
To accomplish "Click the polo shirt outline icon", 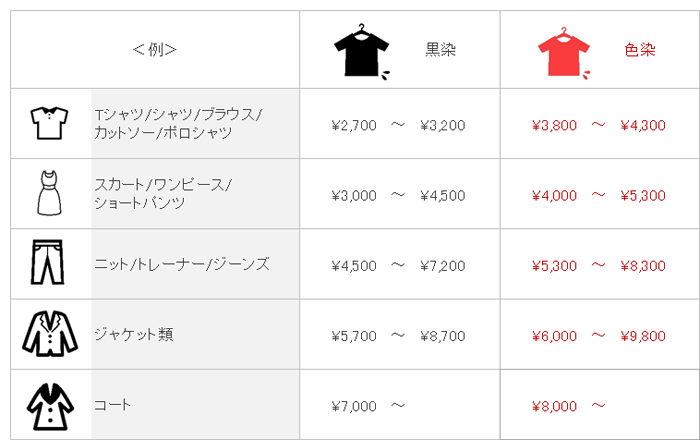I will tap(48, 124).
